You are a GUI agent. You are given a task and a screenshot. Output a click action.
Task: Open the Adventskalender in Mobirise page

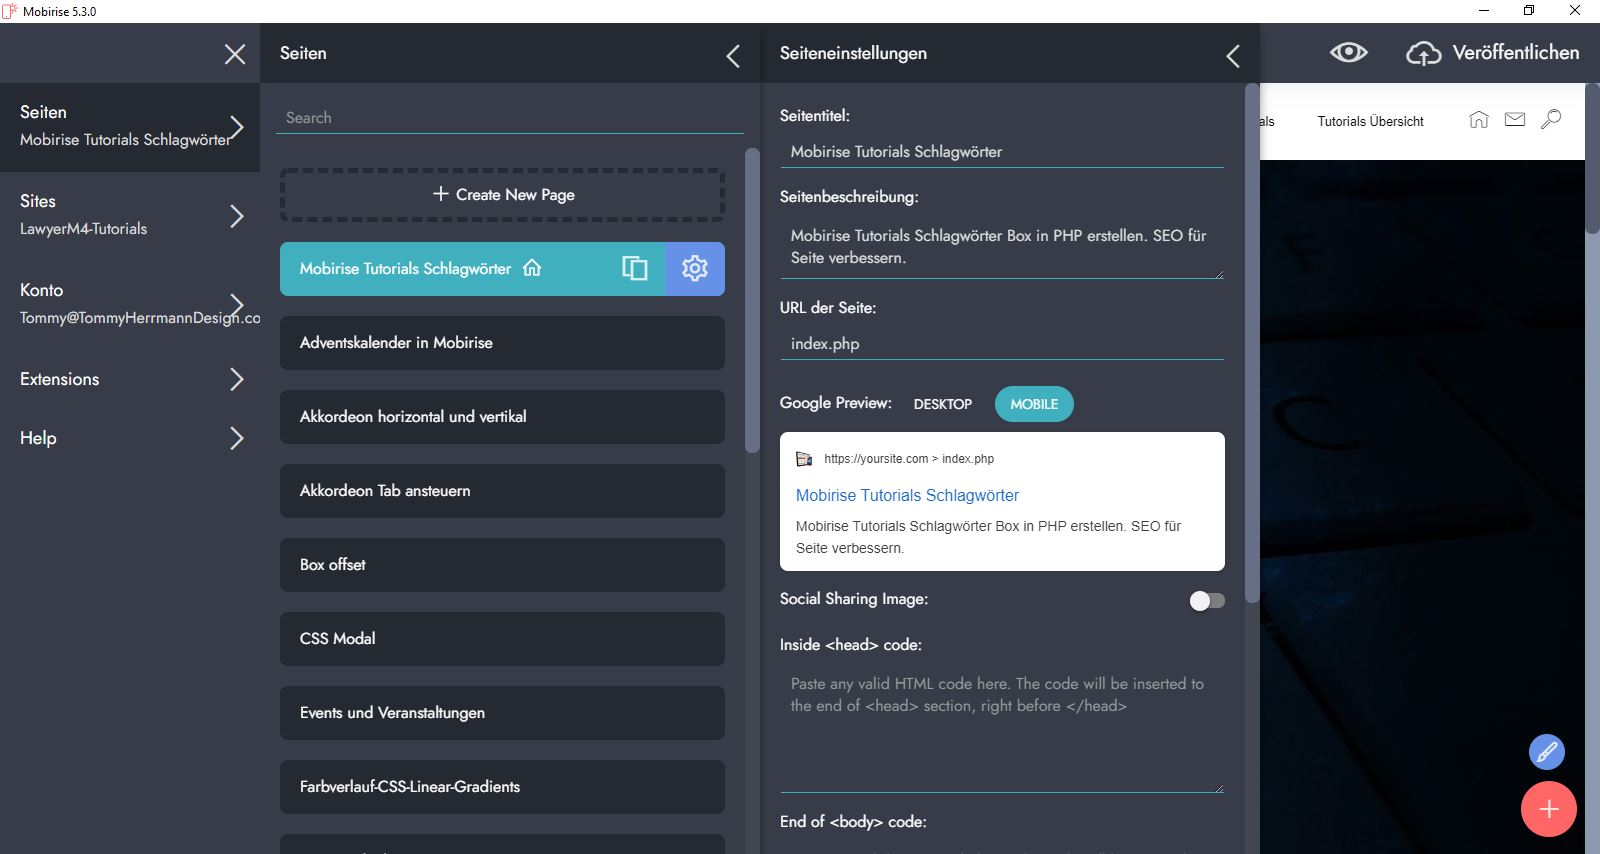(502, 343)
